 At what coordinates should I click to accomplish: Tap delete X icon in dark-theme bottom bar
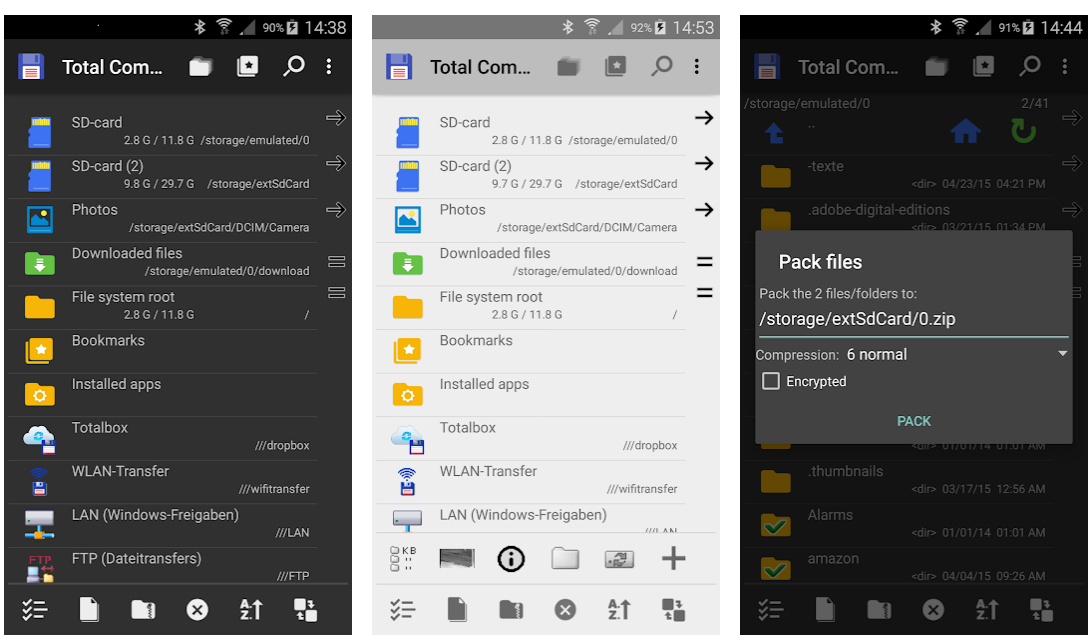pos(197,610)
